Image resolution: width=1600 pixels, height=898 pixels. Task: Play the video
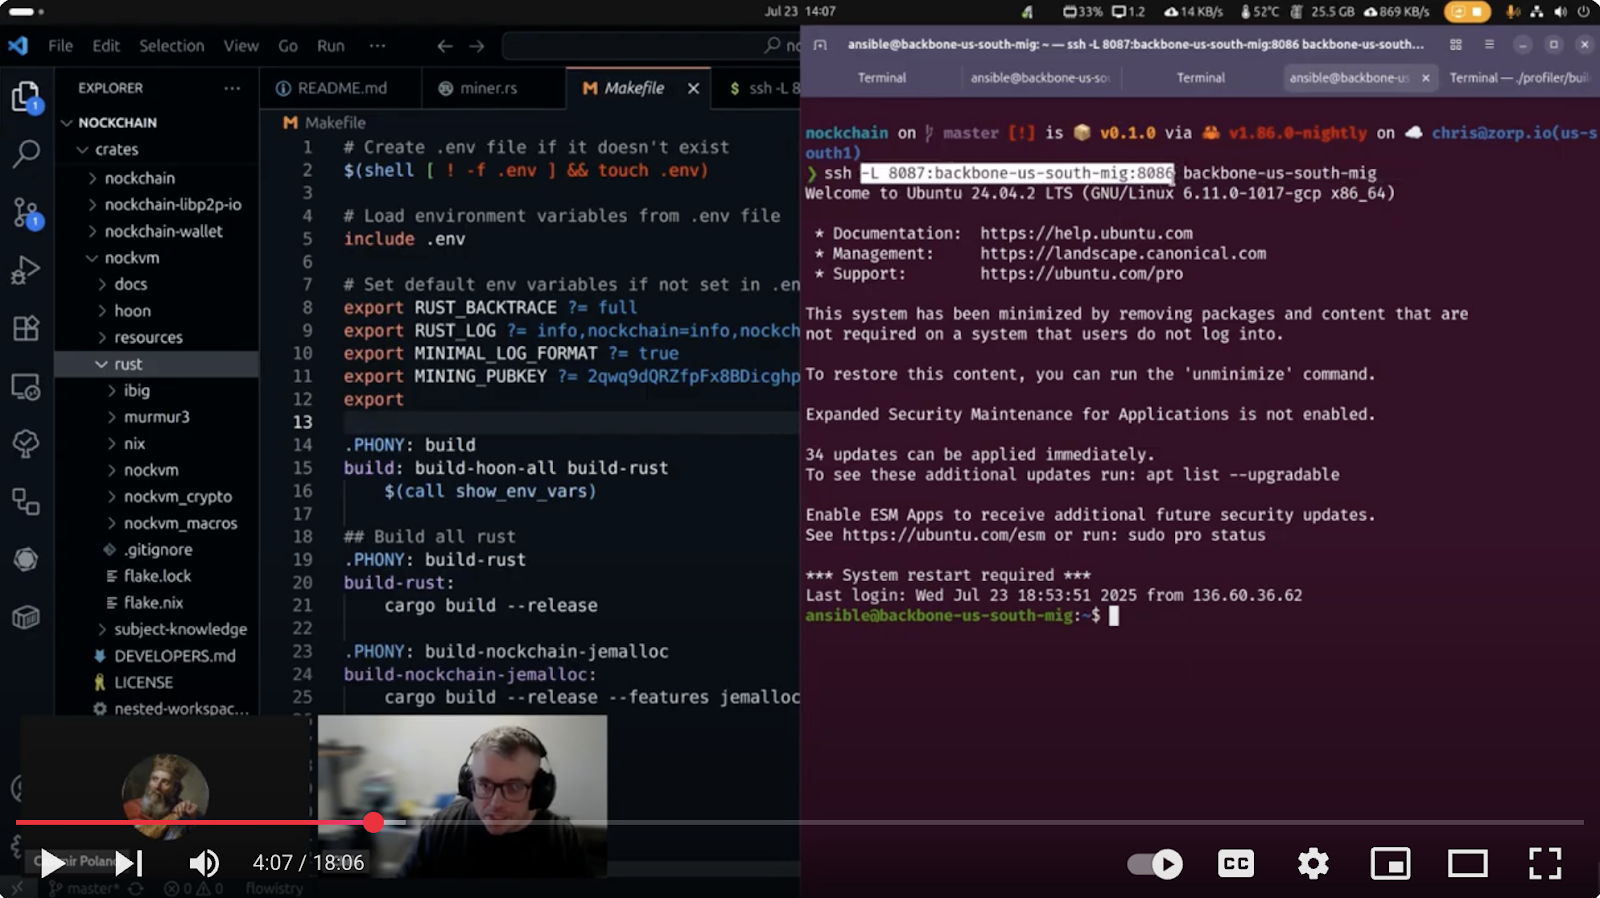51,863
